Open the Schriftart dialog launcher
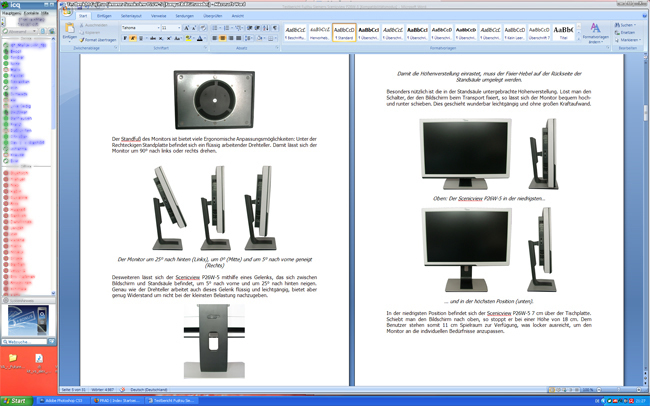The height and width of the screenshot is (406, 650). tap(205, 48)
